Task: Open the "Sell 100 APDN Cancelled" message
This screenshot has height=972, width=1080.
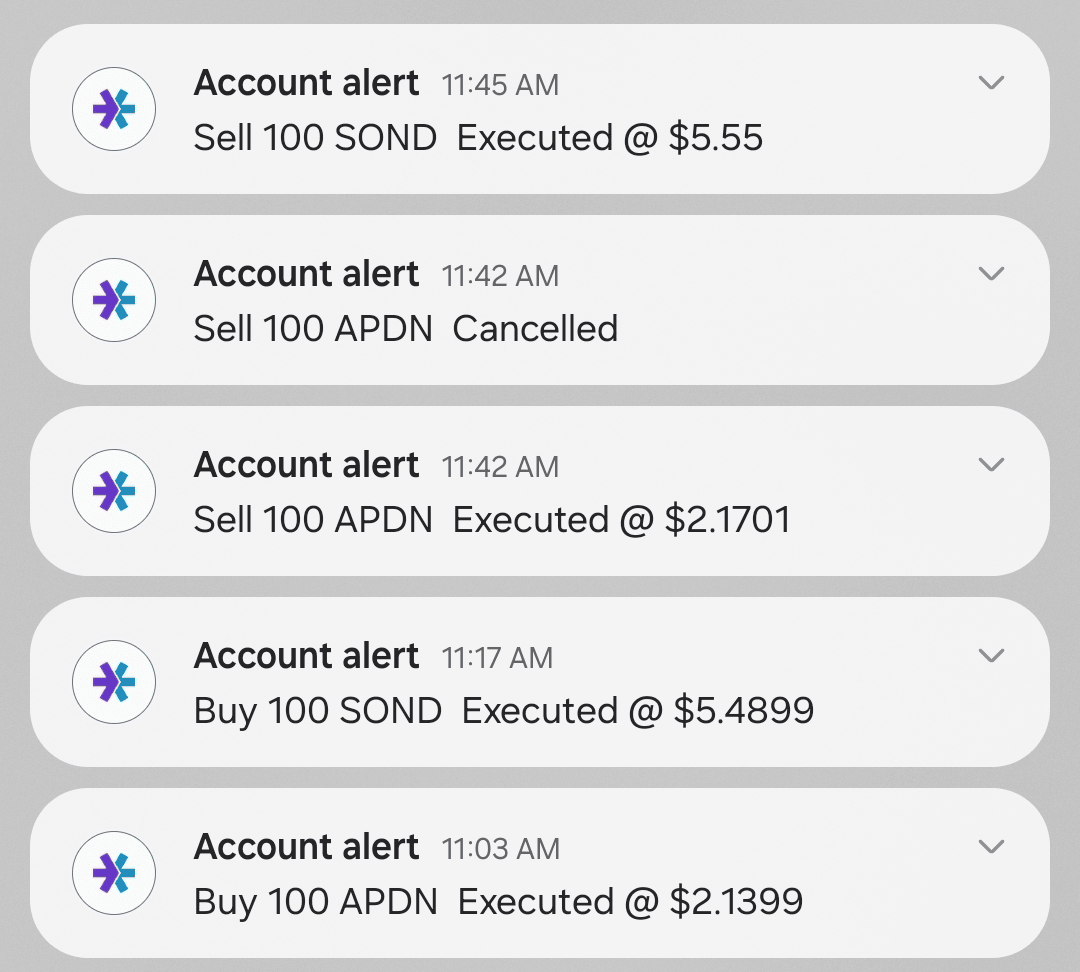Action: coord(406,329)
